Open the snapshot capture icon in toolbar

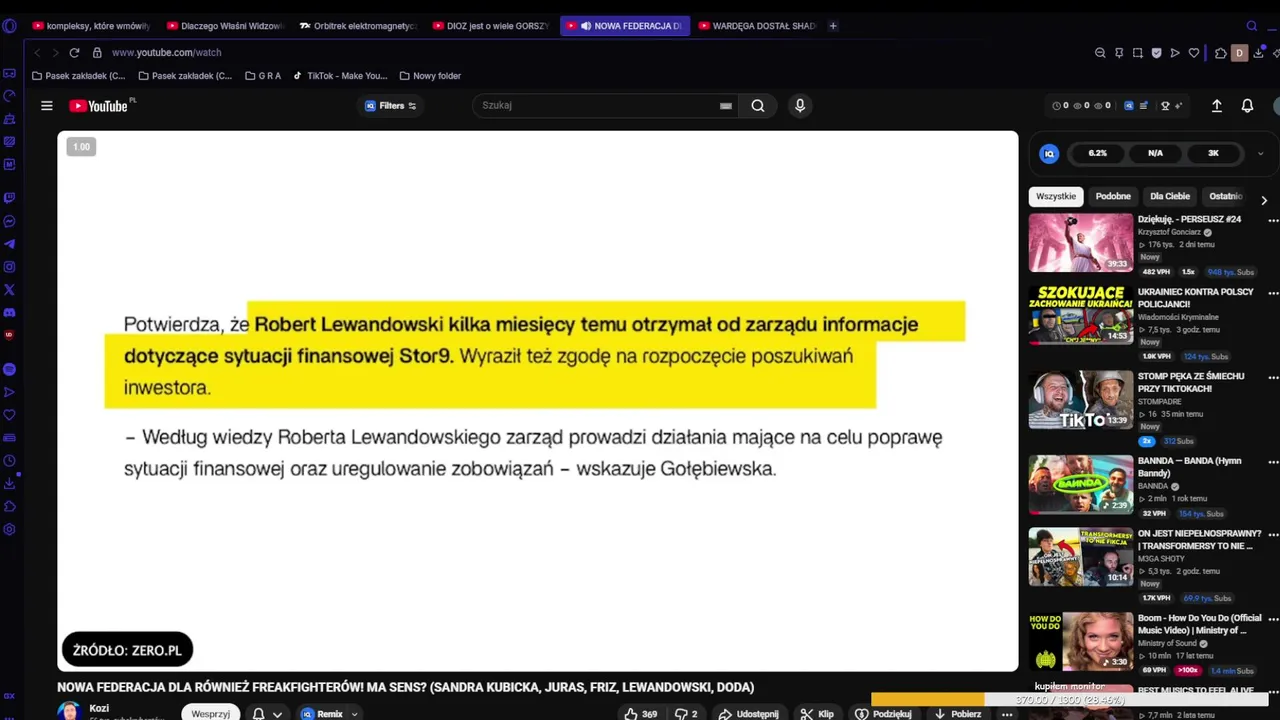coord(1138,53)
